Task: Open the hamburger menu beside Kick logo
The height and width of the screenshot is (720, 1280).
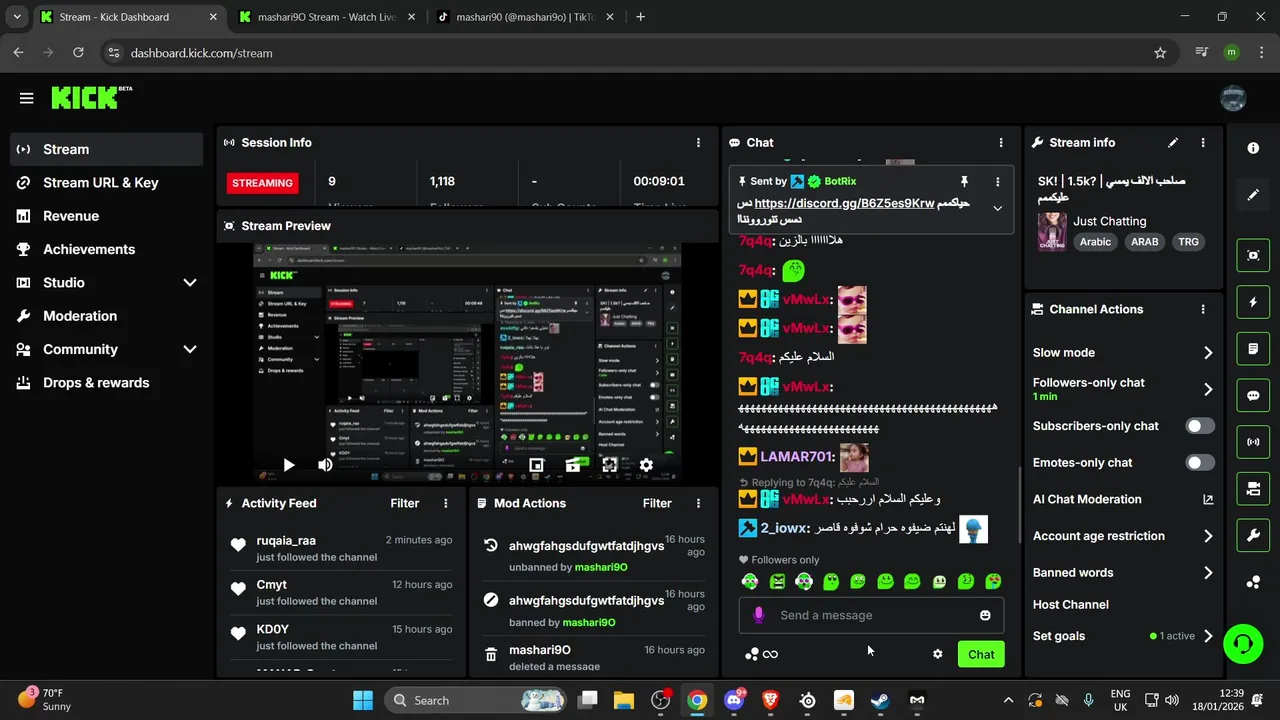Action: [x=27, y=98]
